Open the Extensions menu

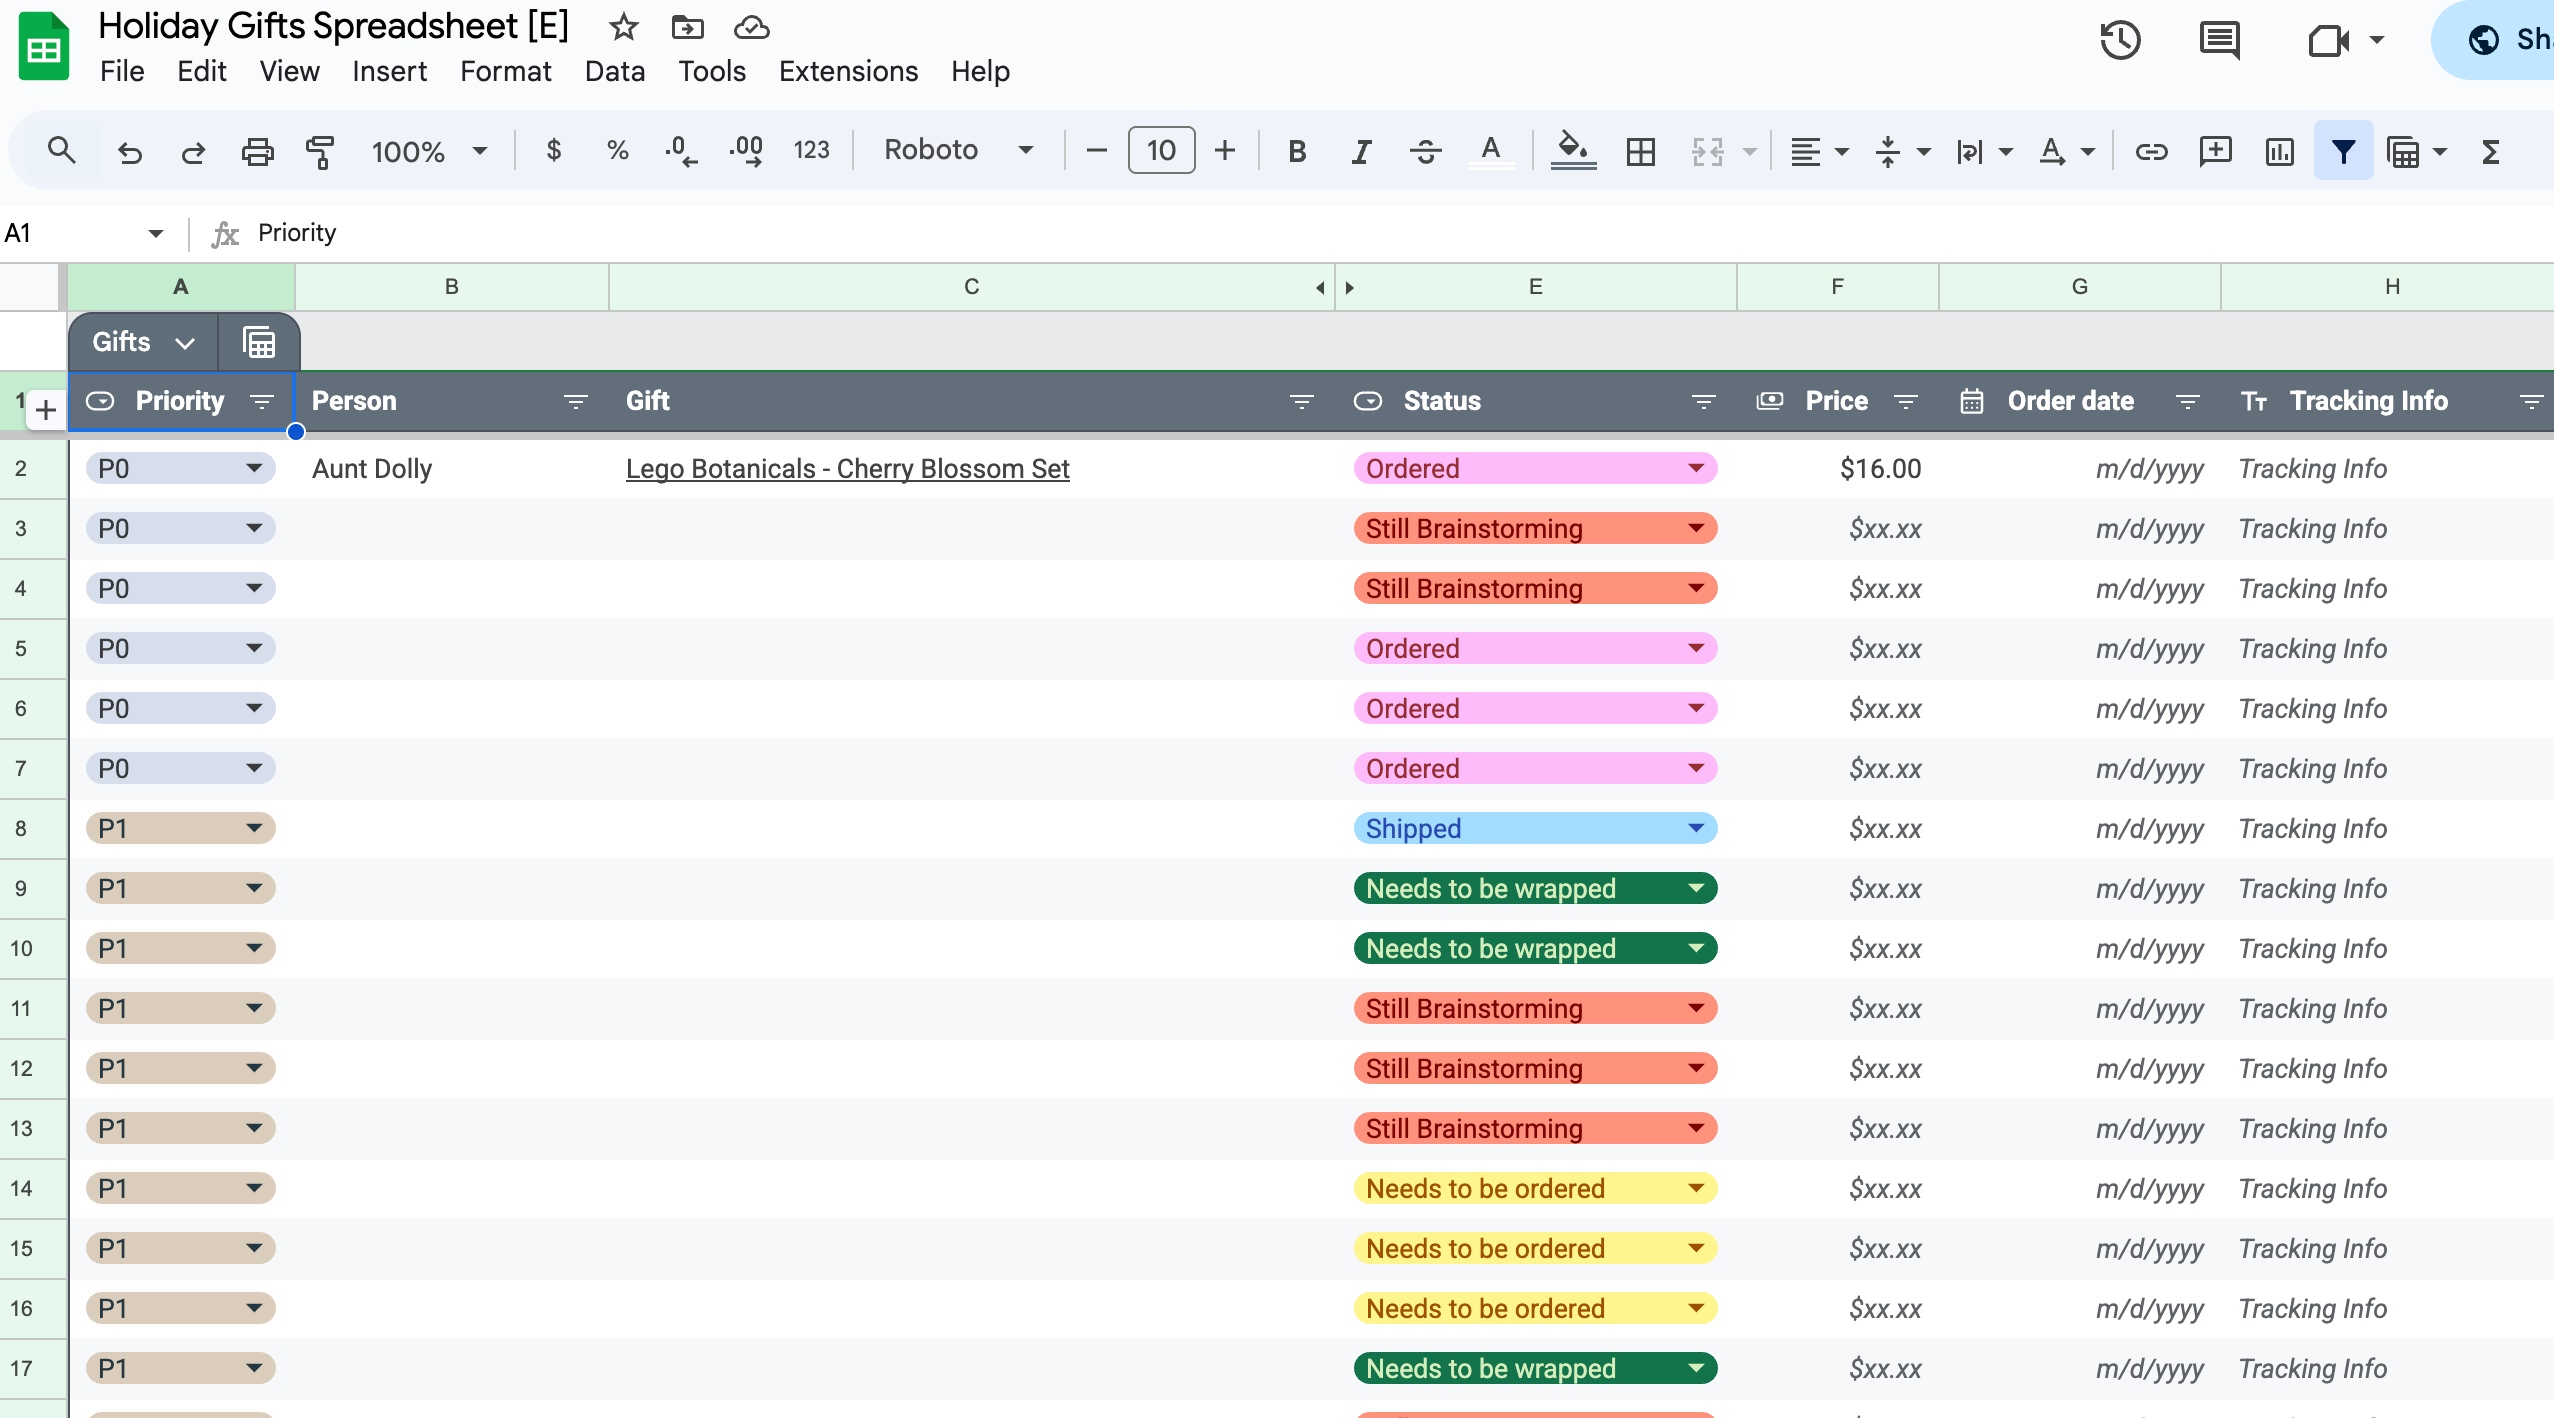click(x=847, y=71)
